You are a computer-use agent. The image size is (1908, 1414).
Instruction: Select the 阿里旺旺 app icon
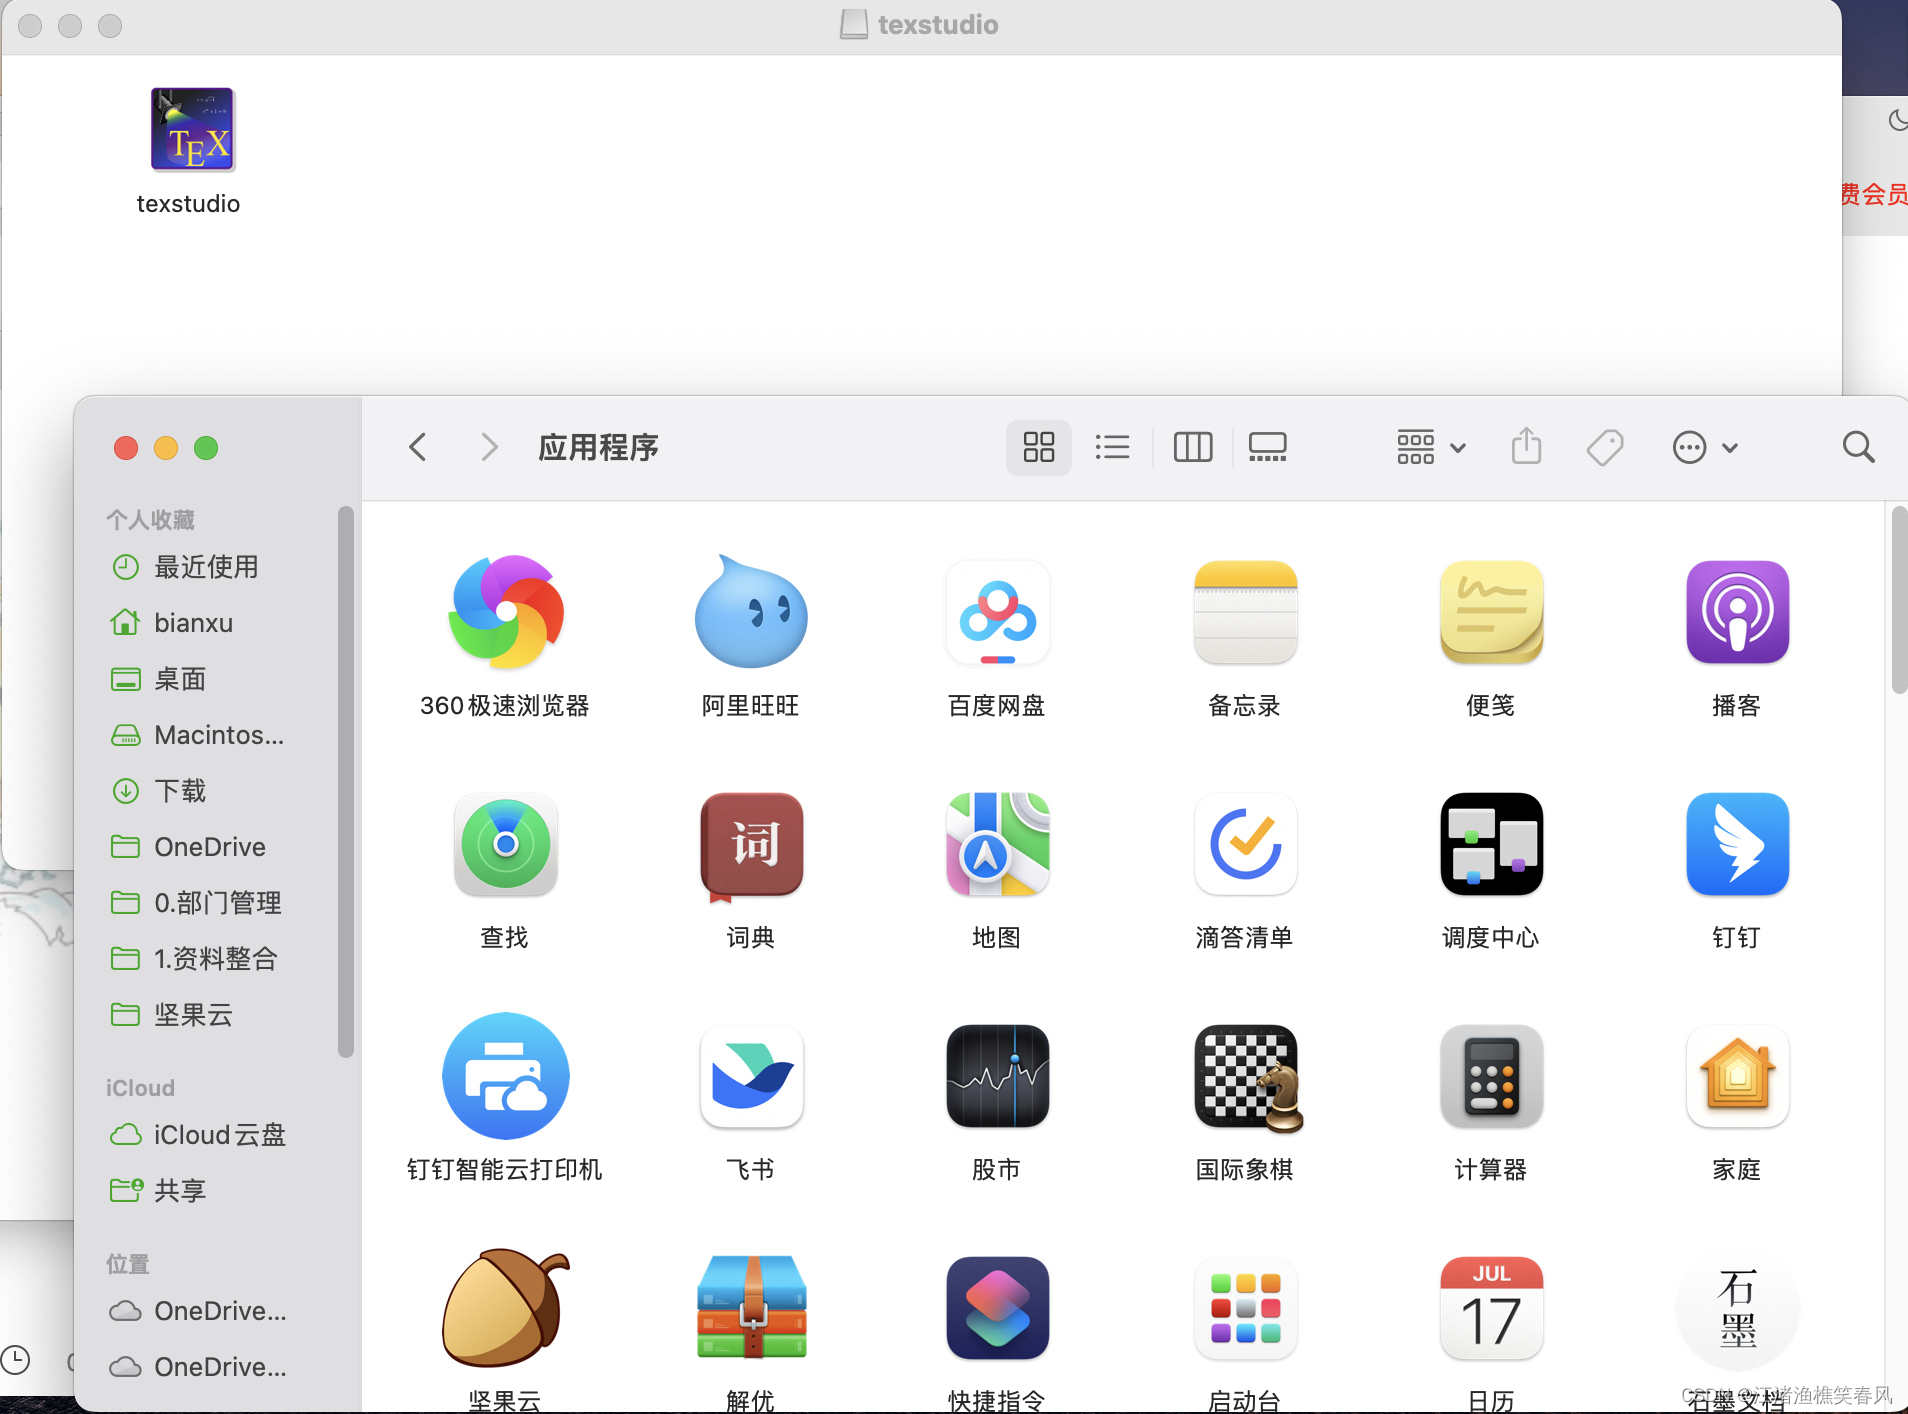(751, 612)
